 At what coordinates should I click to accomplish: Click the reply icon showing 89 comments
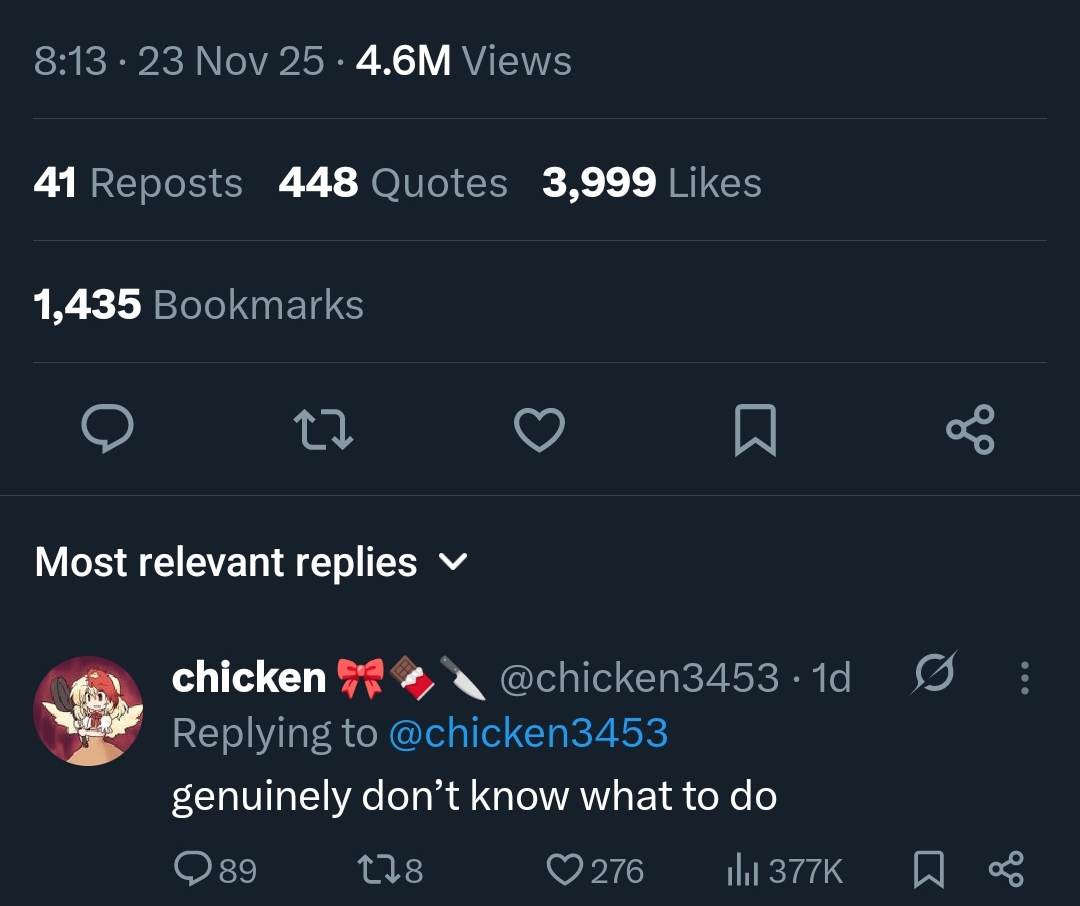click(192, 870)
